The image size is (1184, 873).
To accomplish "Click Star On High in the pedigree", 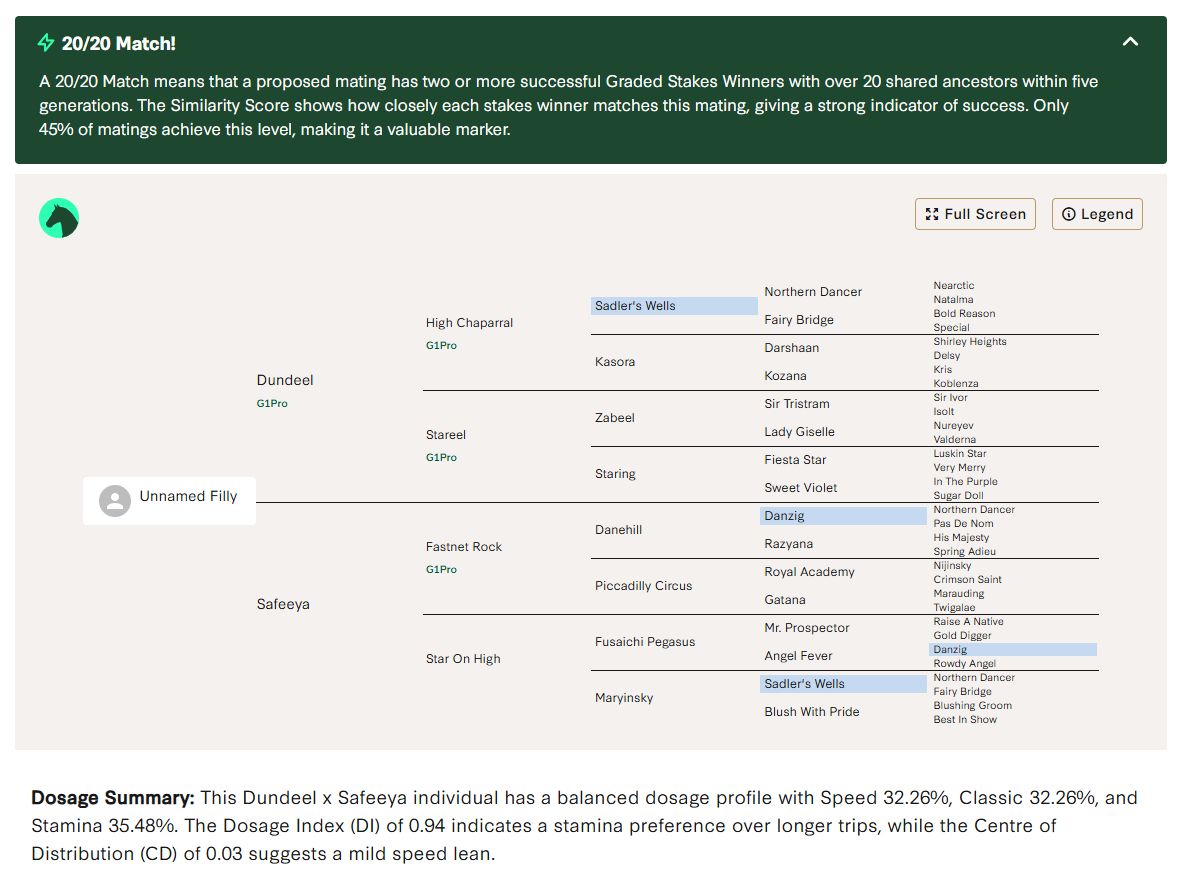I will coord(463,659).
